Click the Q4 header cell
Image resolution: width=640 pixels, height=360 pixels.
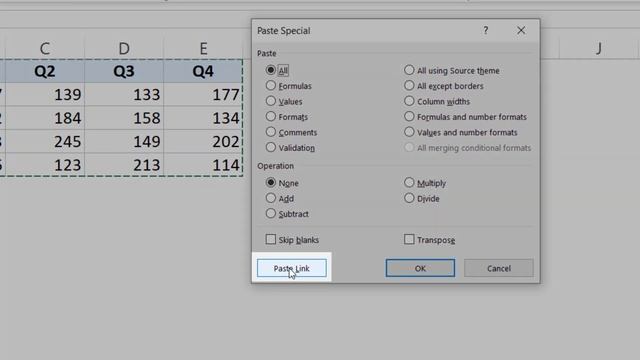coord(203,71)
